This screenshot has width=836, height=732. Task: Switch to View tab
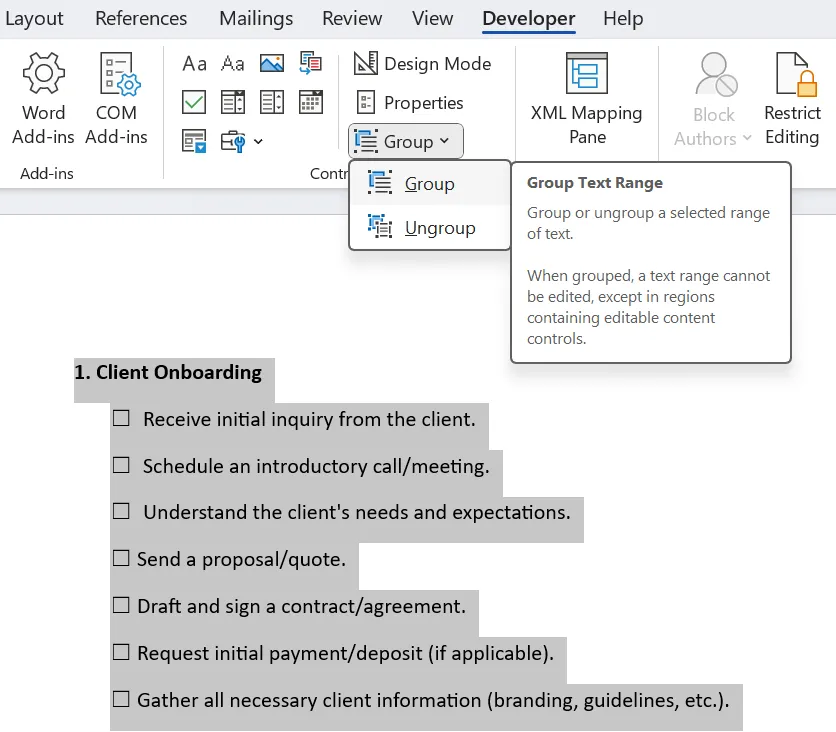432,19
